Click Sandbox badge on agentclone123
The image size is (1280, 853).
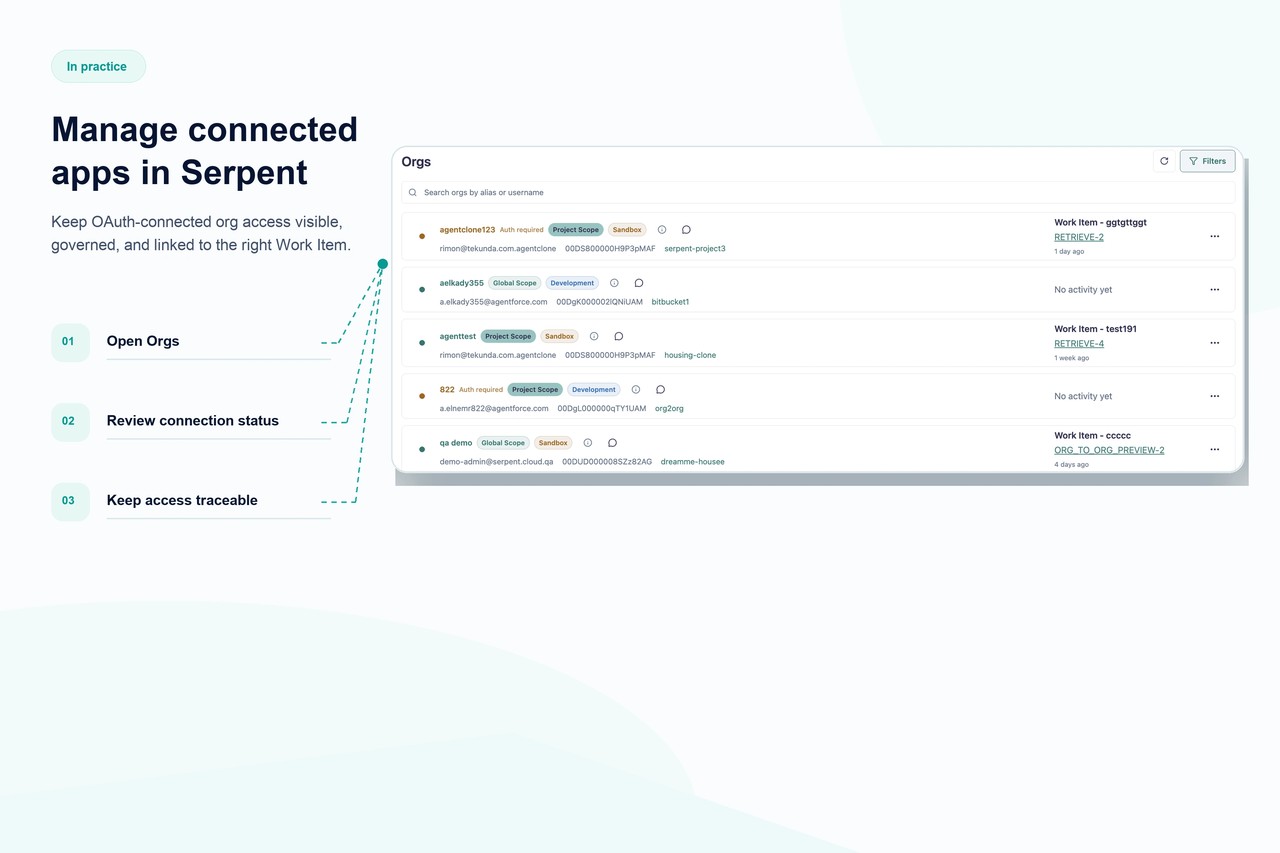point(627,230)
